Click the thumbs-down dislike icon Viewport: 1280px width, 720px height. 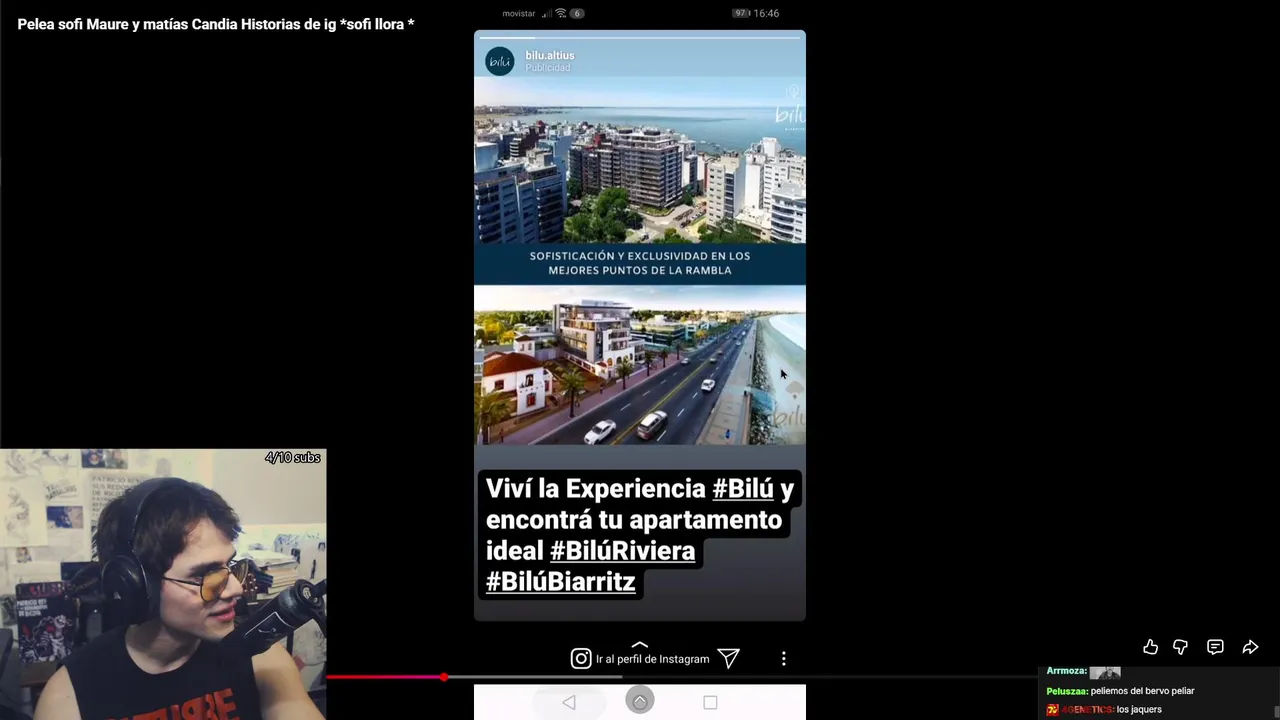pyautogui.click(x=1180, y=647)
